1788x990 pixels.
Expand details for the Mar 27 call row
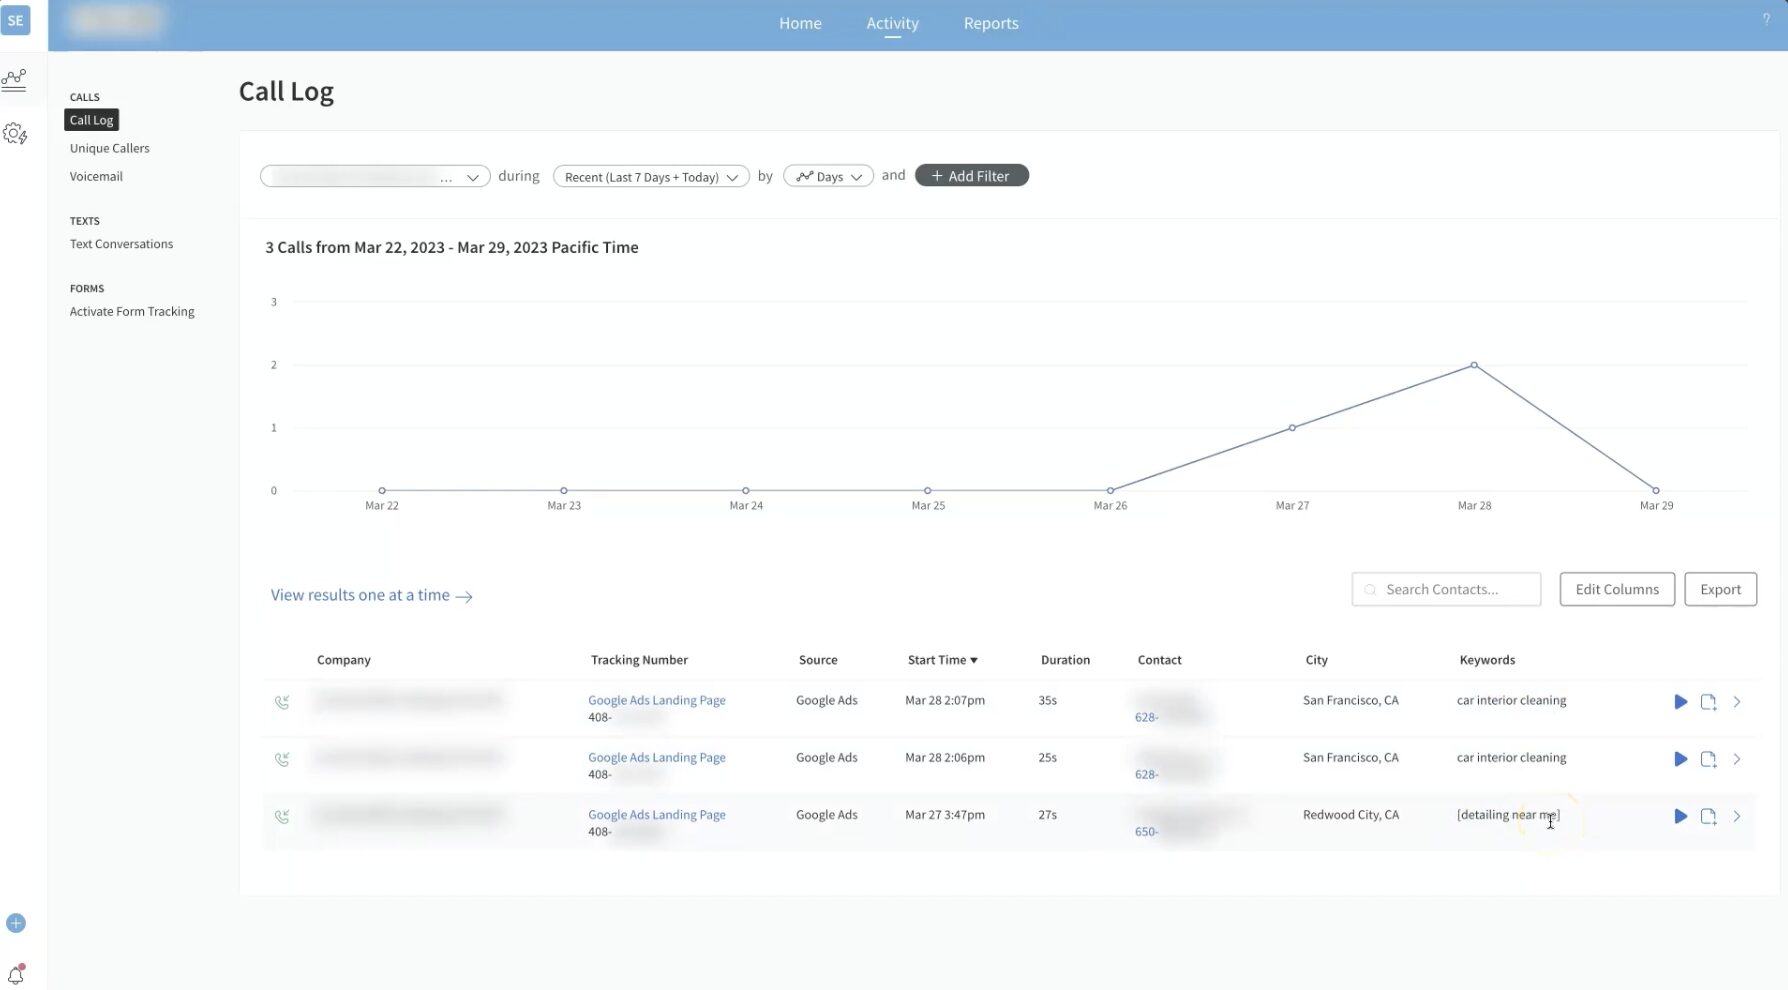coord(1737,816)
